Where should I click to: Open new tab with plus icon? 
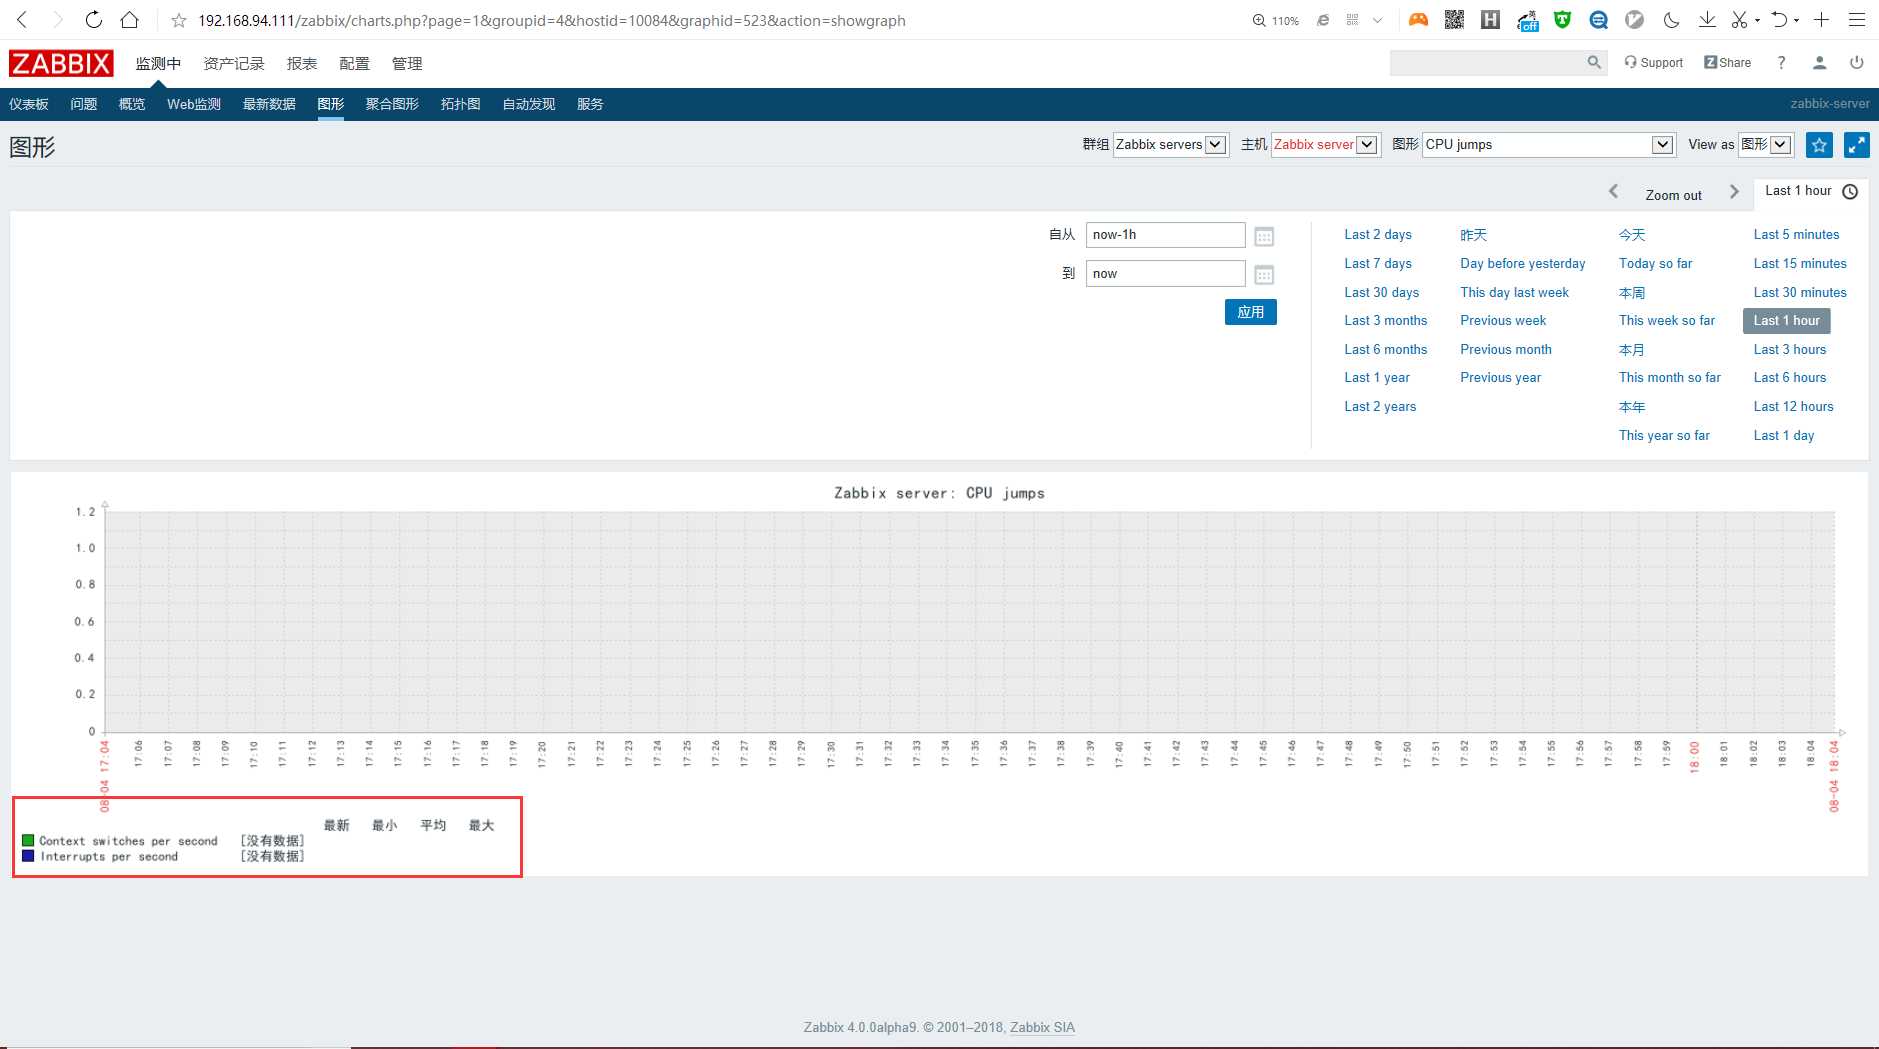point(1822,20)
